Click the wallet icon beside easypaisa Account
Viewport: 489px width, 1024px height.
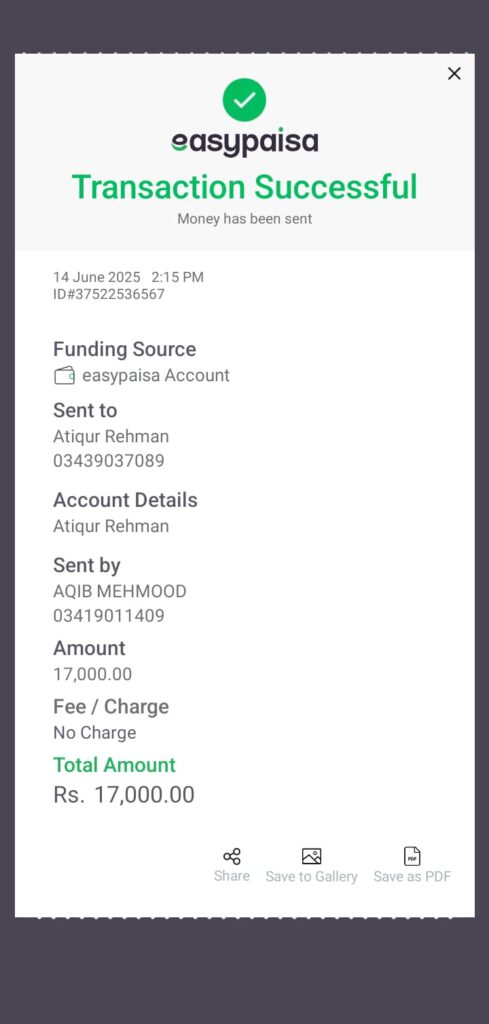pyautogui.click(x=64, y=376)
